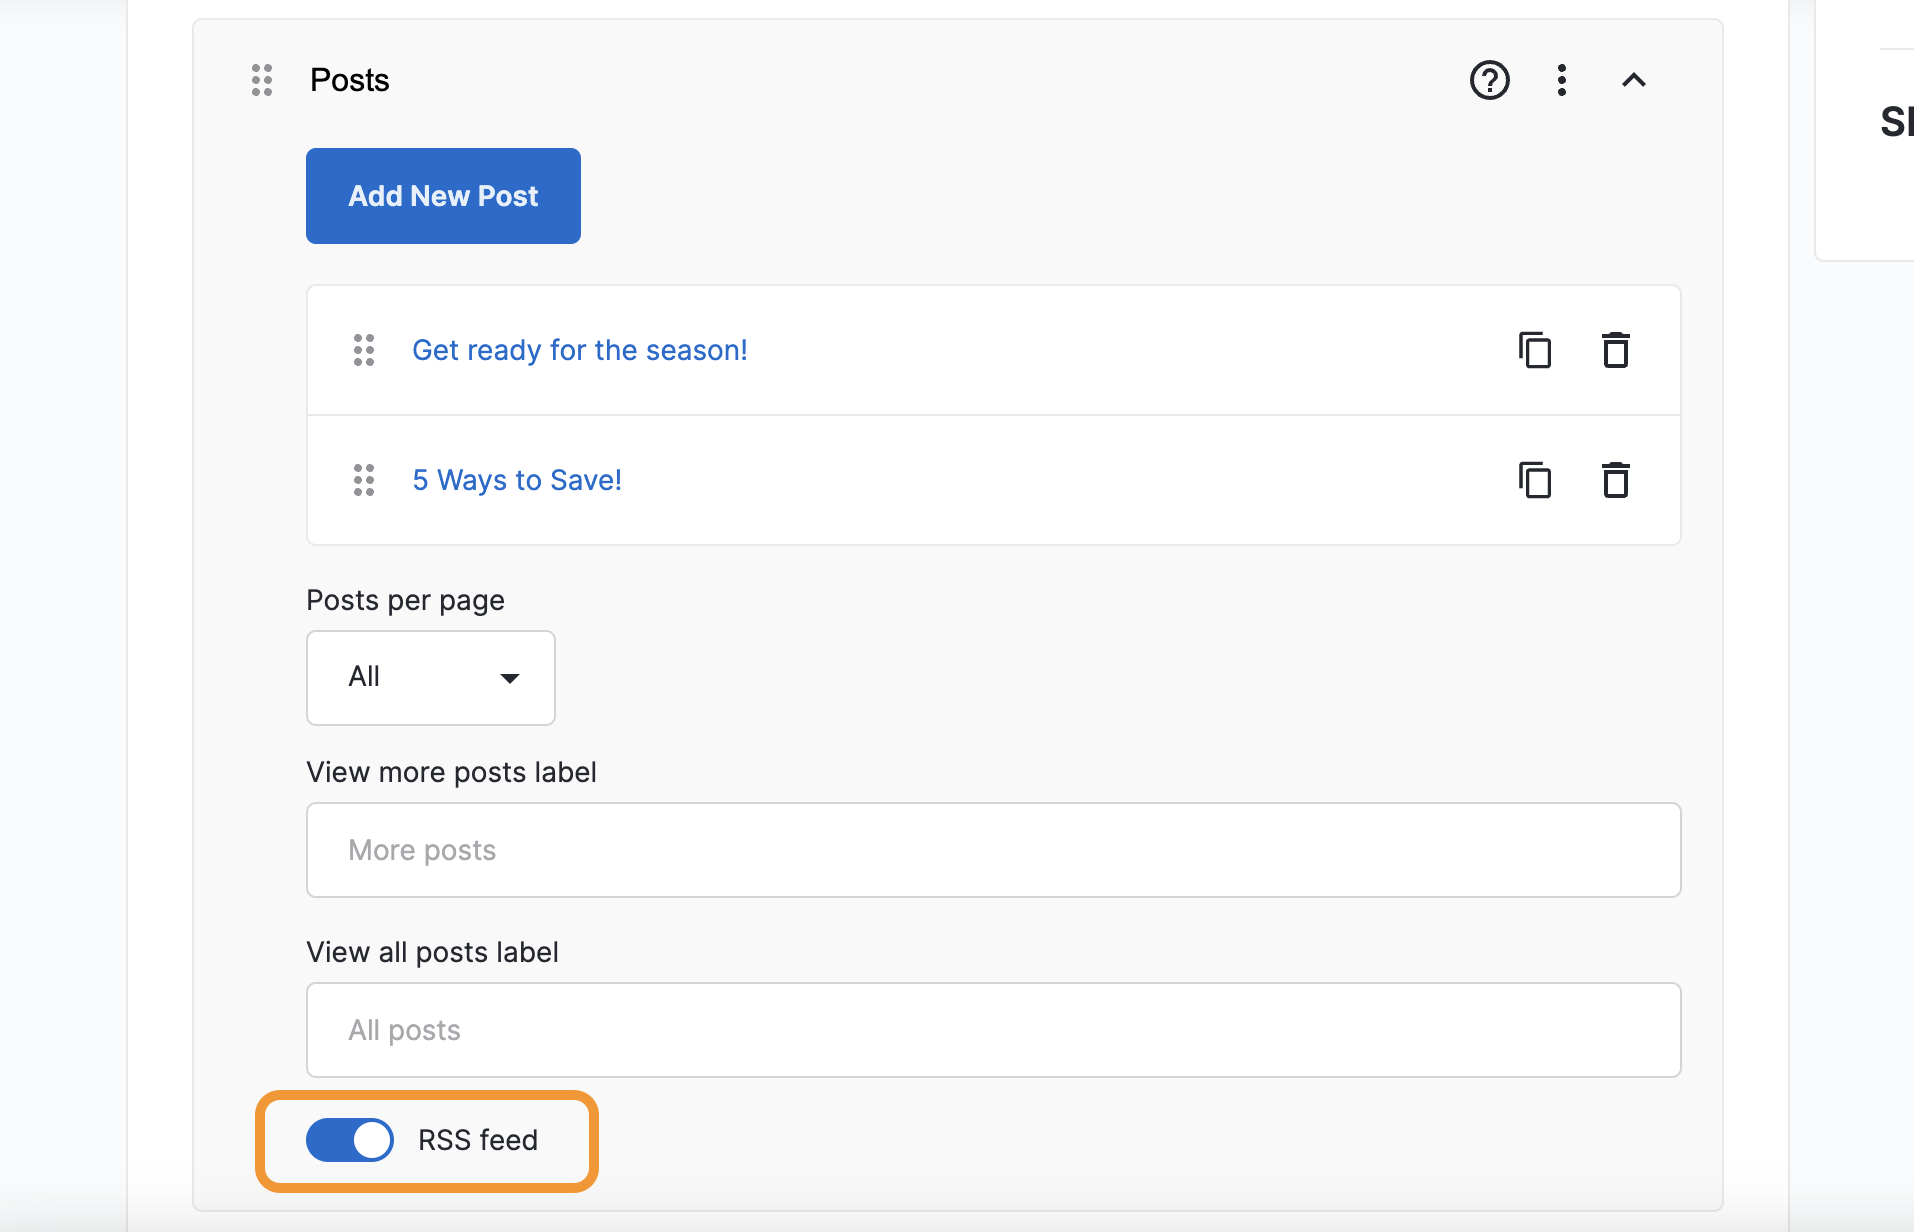Click drag handle for 'Get ready for the season!'
This screenshot has width=1914, height=1232.
click(x=364, y=350)
